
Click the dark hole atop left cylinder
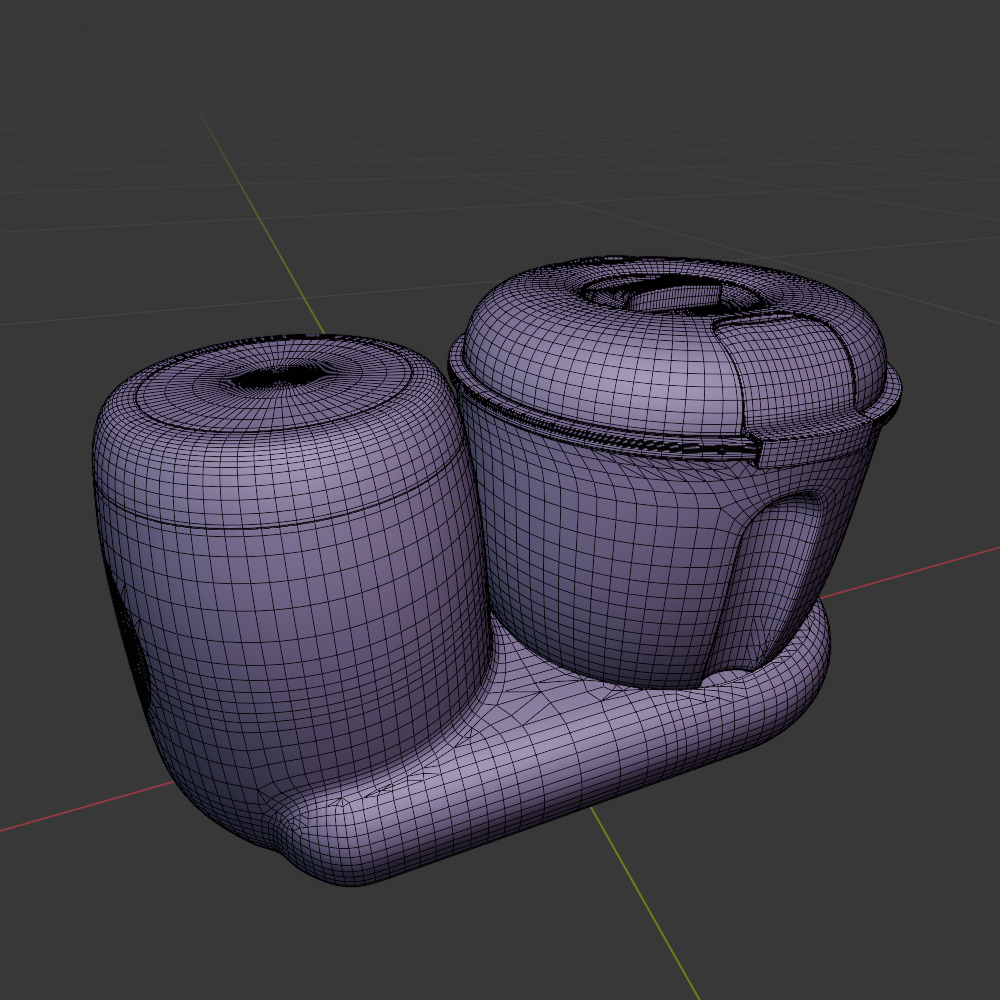point(279,376)
